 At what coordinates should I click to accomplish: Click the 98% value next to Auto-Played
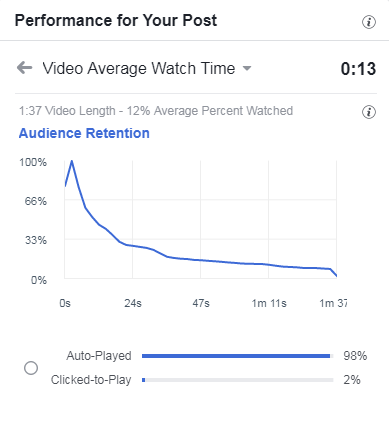point(355,356)
